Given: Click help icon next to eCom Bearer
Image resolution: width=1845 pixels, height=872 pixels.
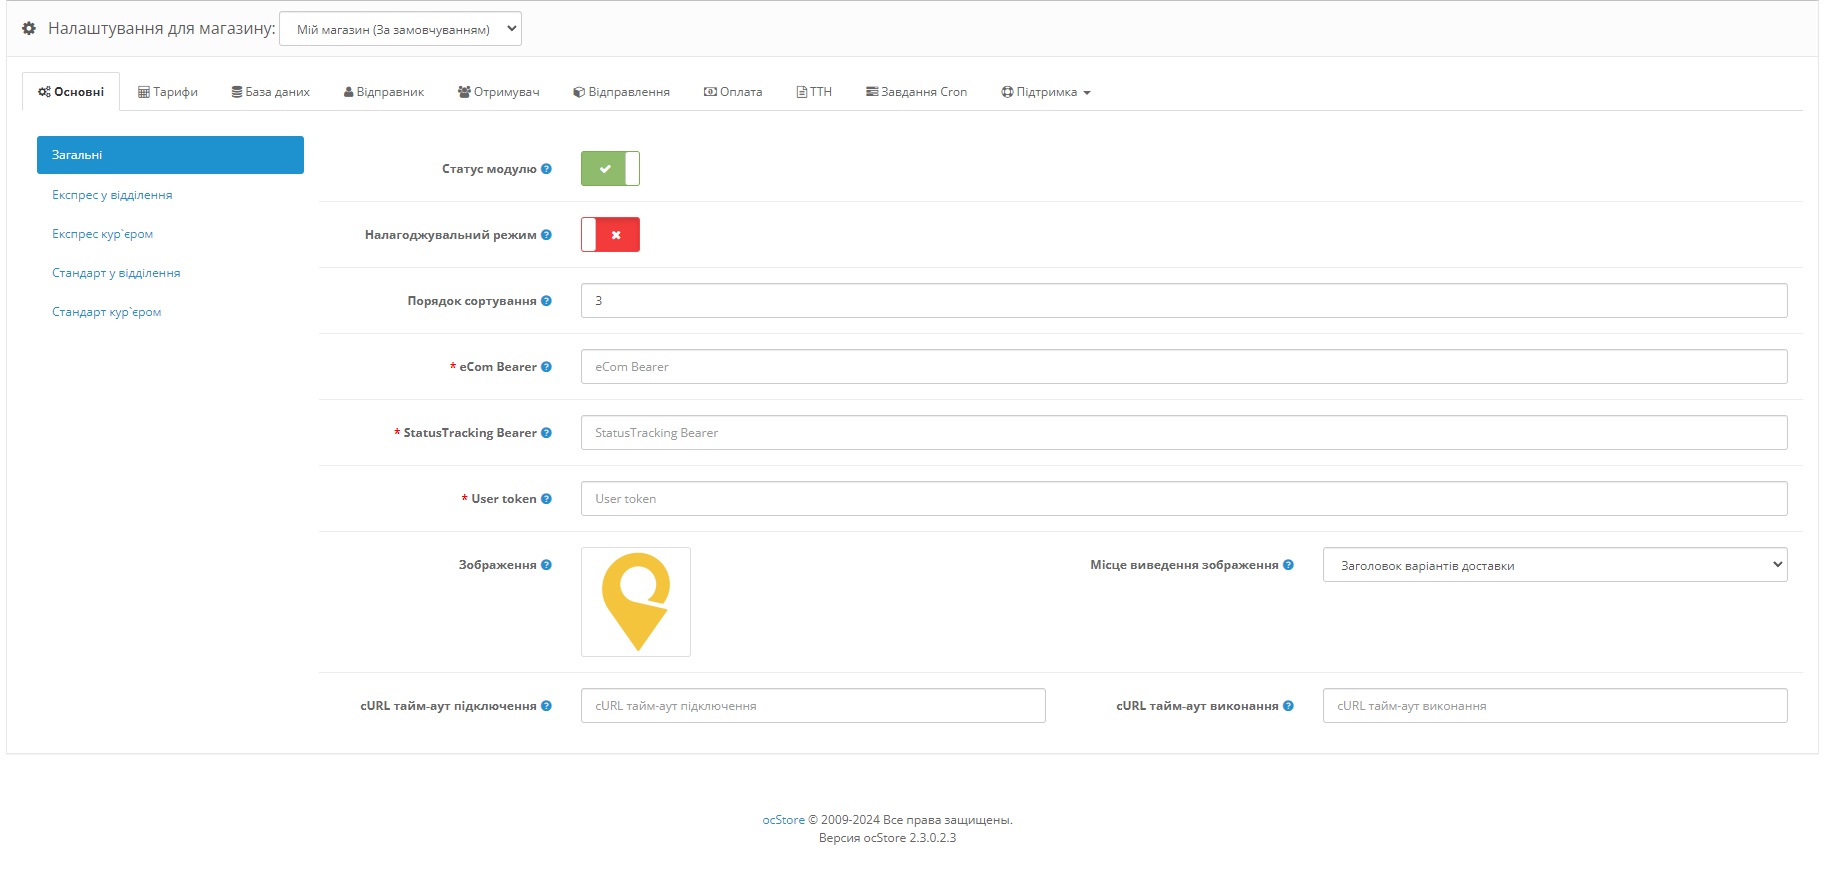Looking at the screenshot, I should (546, 367).
